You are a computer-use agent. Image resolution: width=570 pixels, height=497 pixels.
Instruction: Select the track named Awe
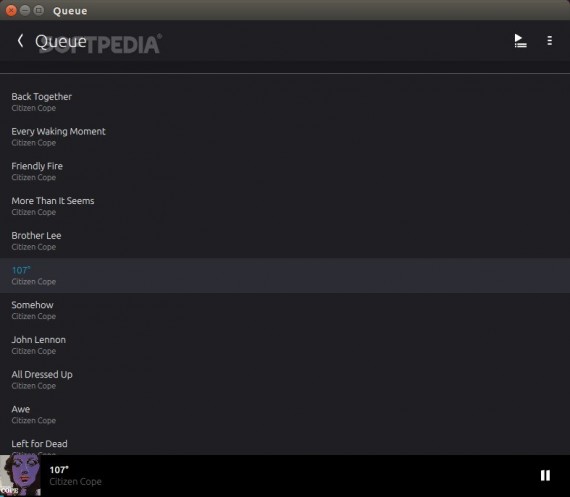pyautogui.click(x=285, y=414)
